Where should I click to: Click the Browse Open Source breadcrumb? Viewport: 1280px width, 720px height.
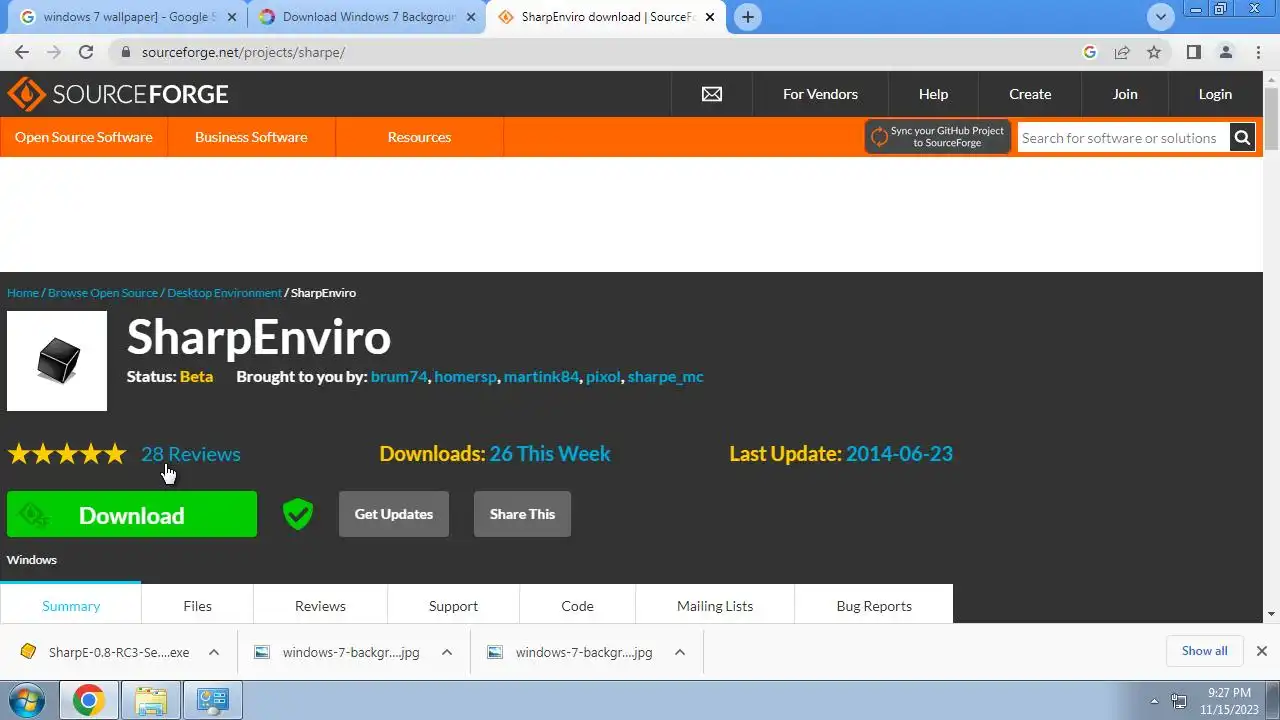(x=103, y=293)
